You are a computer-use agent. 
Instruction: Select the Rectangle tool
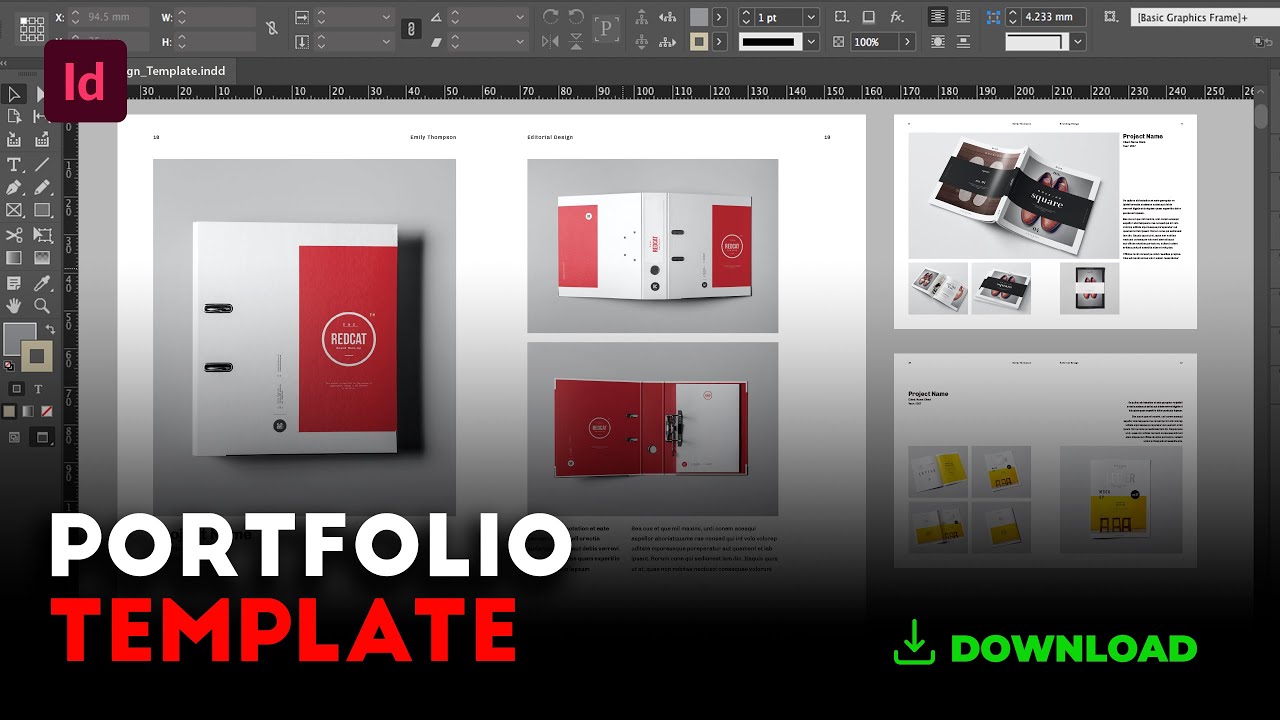[42, 211]
